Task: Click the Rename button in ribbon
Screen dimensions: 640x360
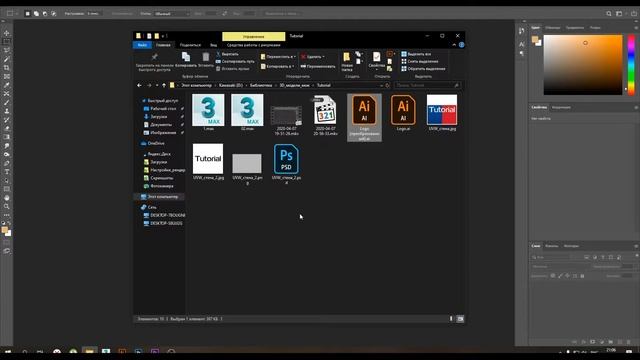Action: (x=318, y=66)
